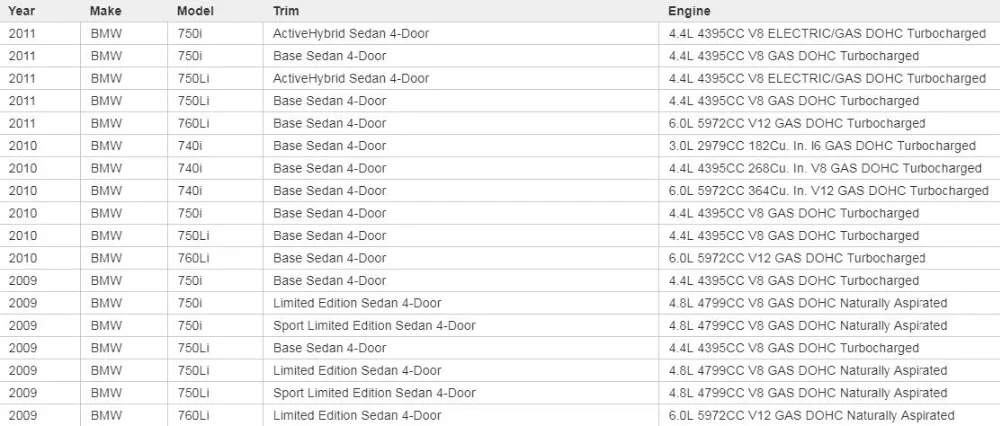Select the 2010 750Li model cell
Image resolution: width=1000 pixels, height=426 pixels.
tap(216, 236)
